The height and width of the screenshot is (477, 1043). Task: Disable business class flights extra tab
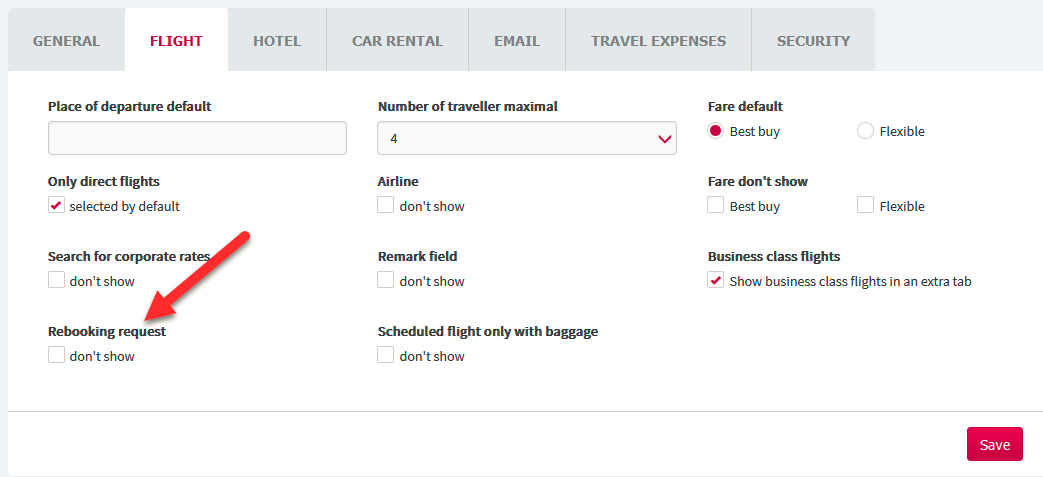click(716, 280)
